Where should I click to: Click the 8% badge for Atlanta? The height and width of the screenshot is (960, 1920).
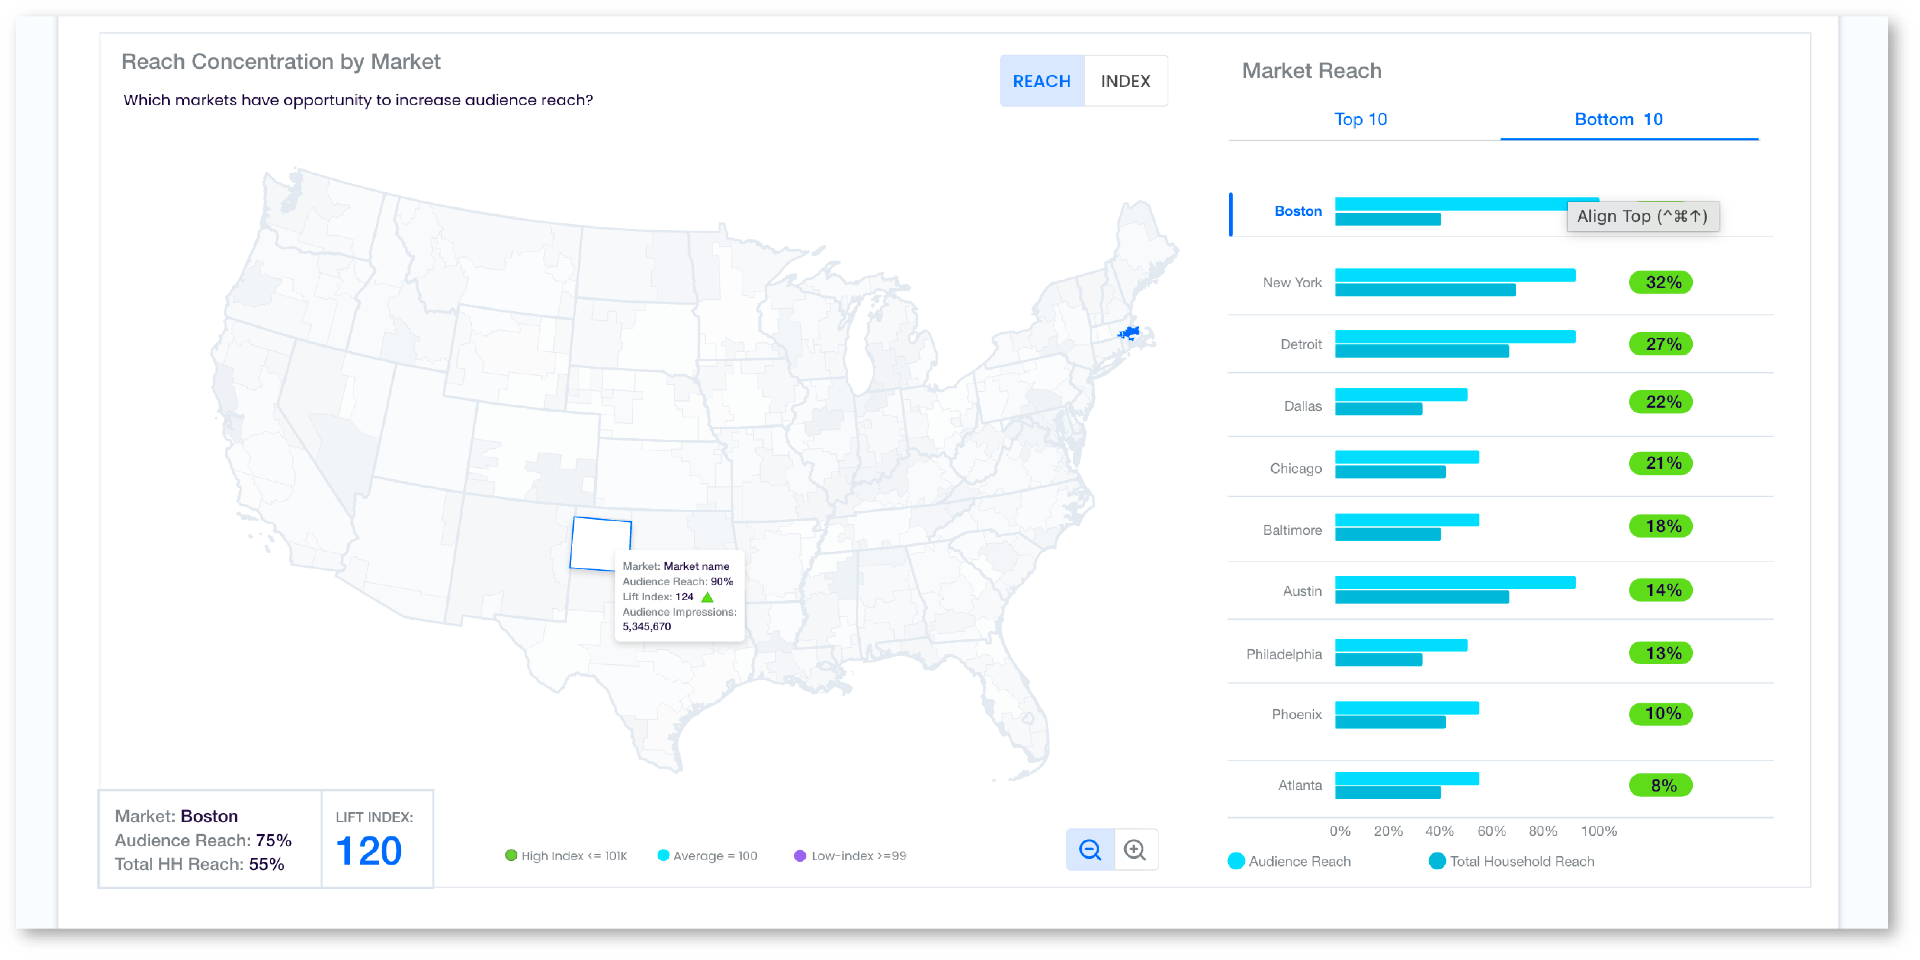(1661, 785)
